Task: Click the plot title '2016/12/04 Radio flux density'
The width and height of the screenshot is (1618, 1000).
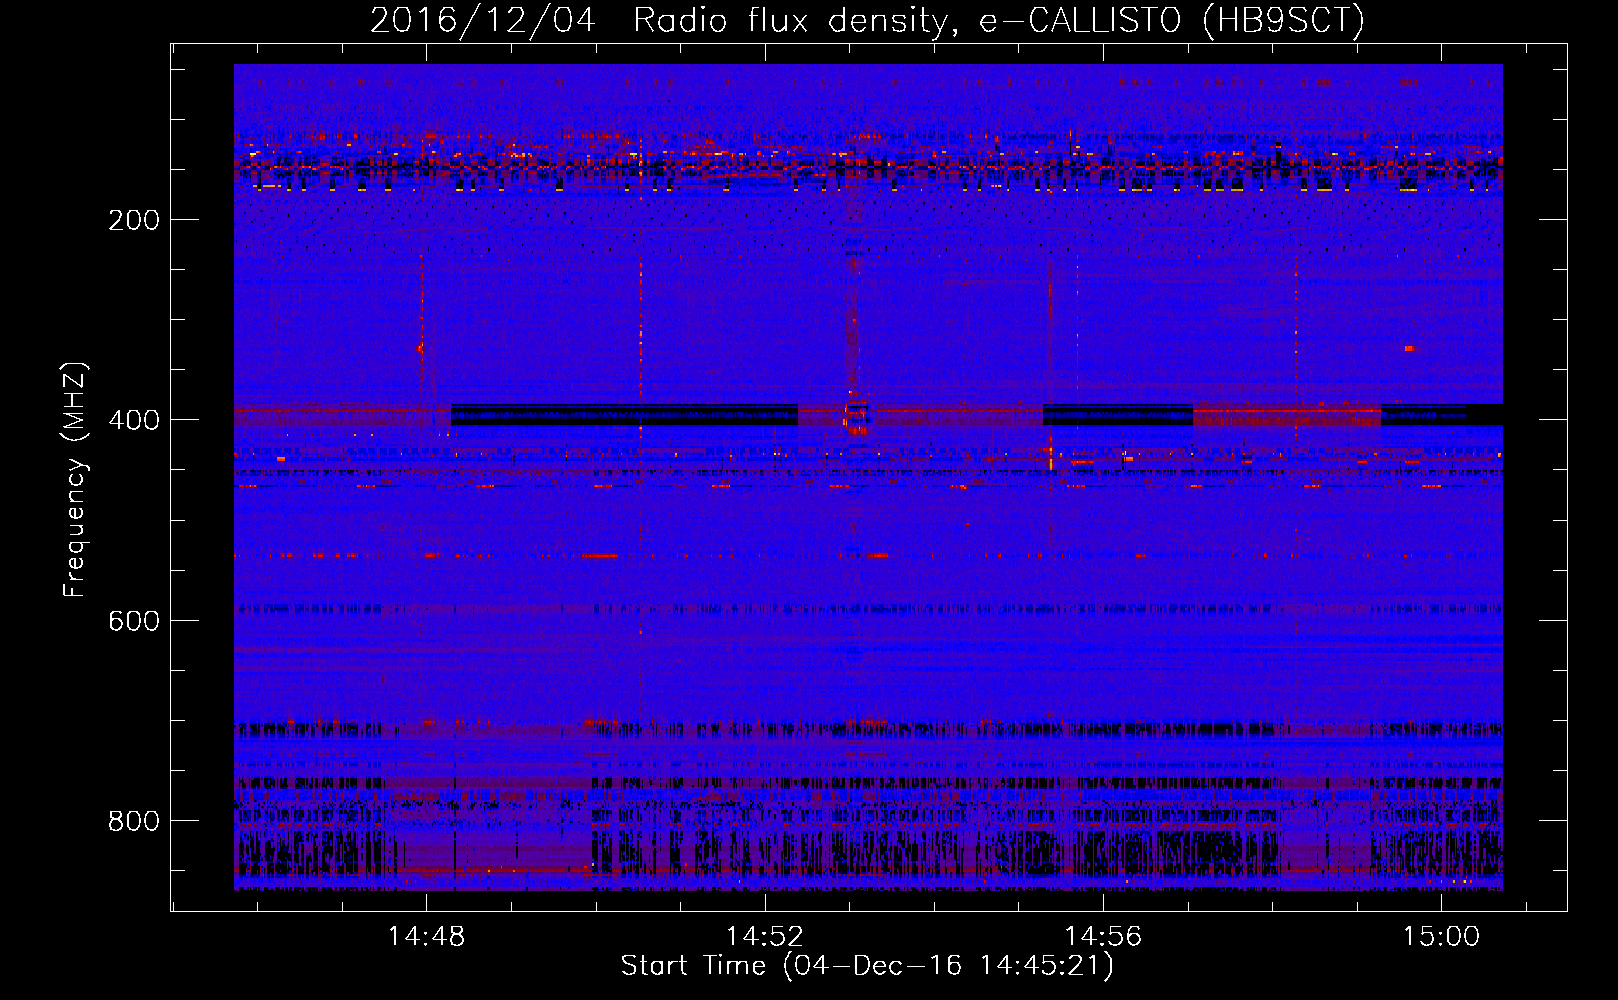Action: coord(868,20)
